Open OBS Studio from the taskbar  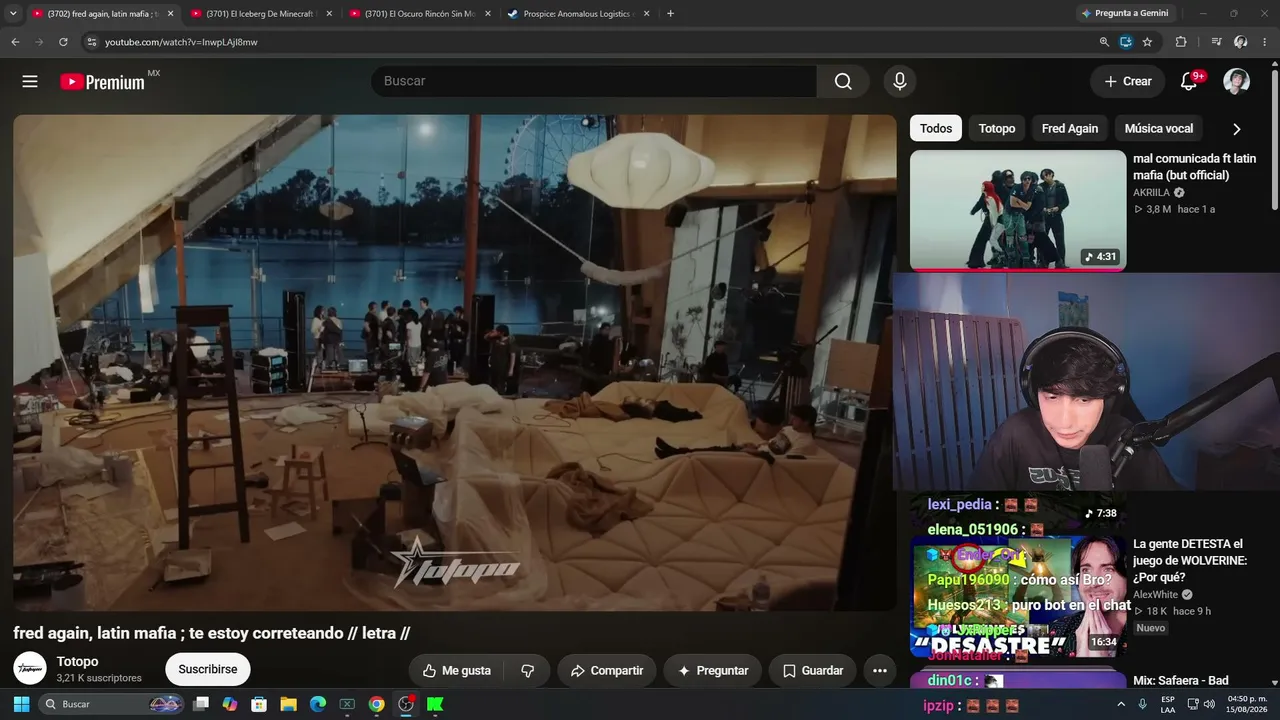[406, 704]
